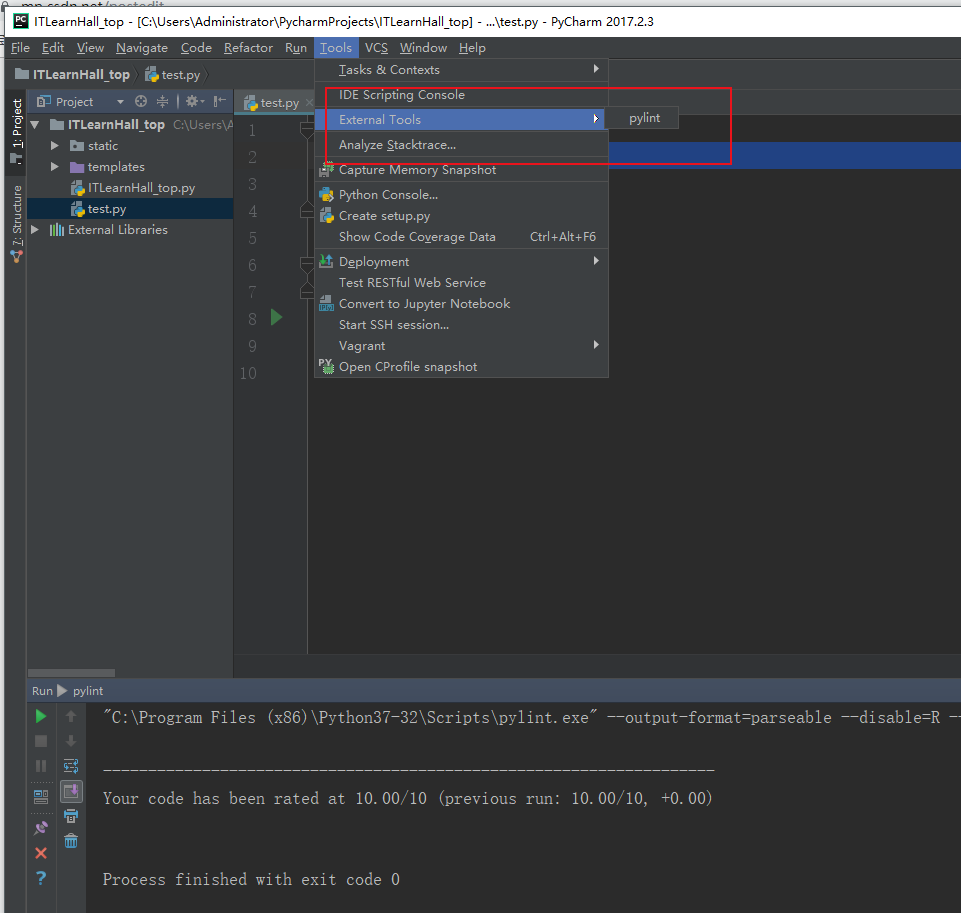Click the Up the Stack Trace arrow

point(71,716)
